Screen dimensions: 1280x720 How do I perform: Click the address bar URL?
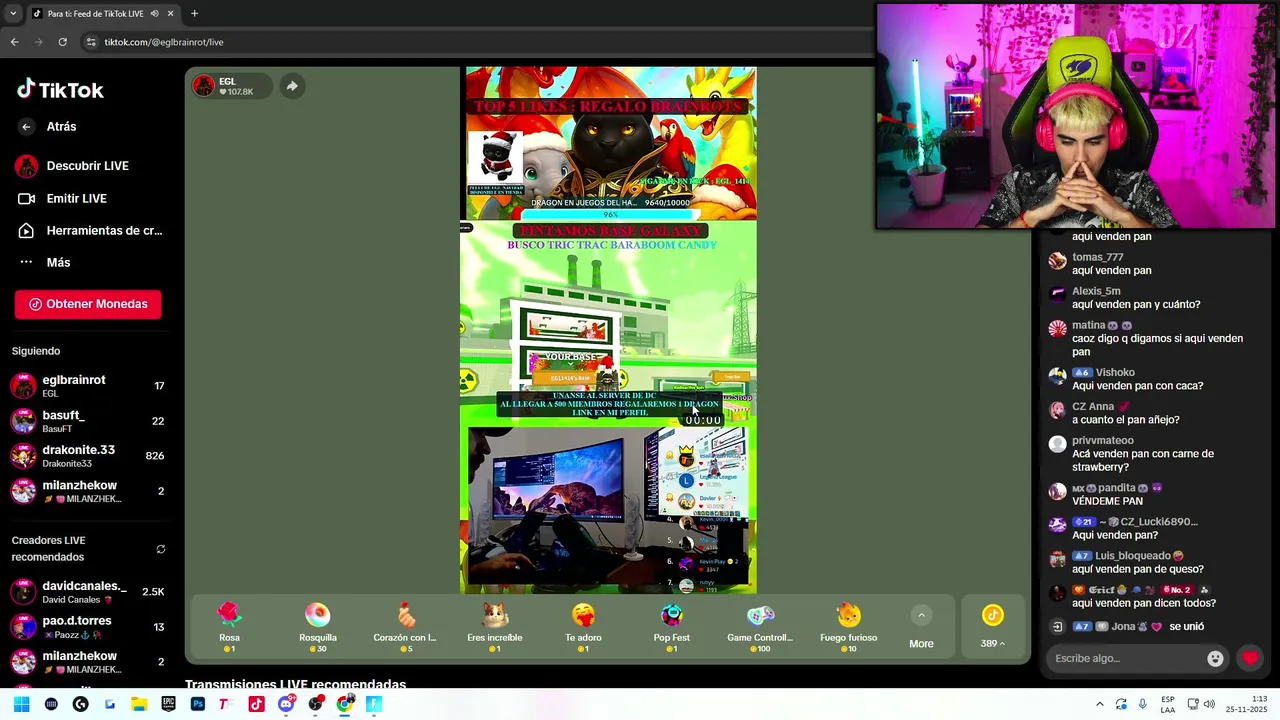(164, 42)
